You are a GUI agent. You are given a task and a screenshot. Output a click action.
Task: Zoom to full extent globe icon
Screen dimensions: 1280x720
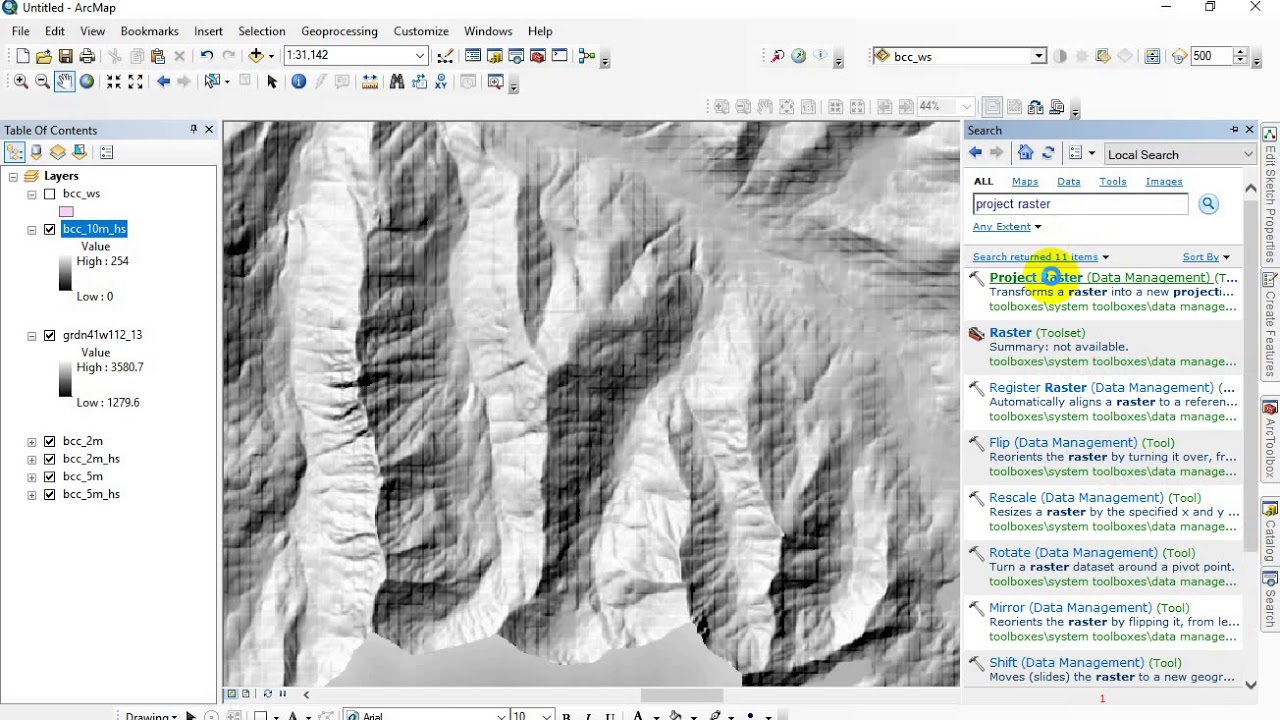pos(87,82)
